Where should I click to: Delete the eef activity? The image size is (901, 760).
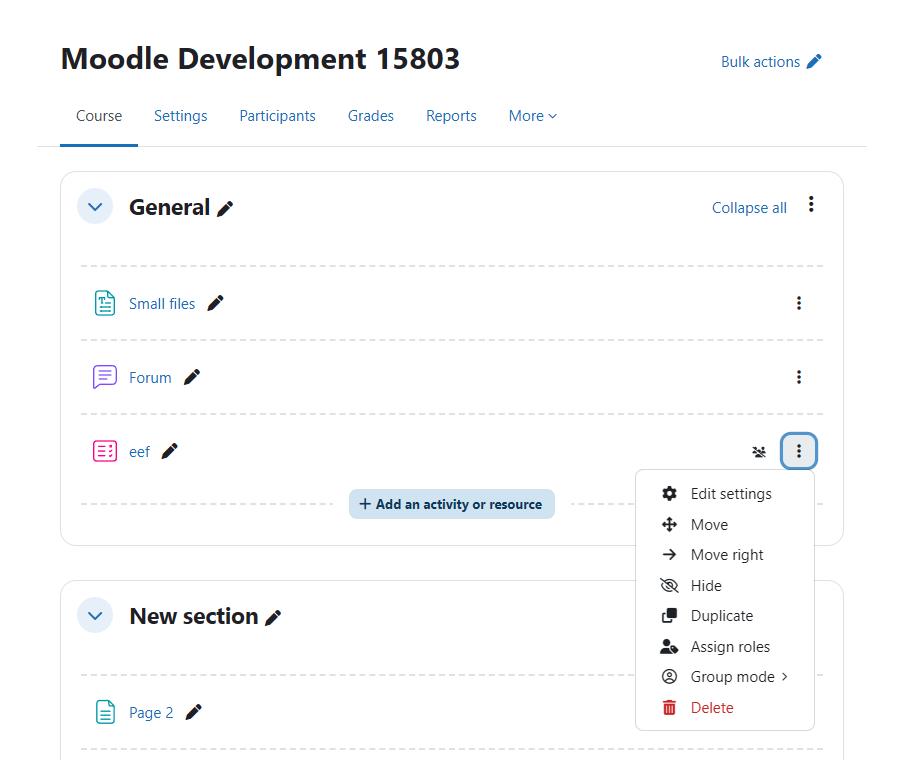pyautogui.click(x=725, y=708)
